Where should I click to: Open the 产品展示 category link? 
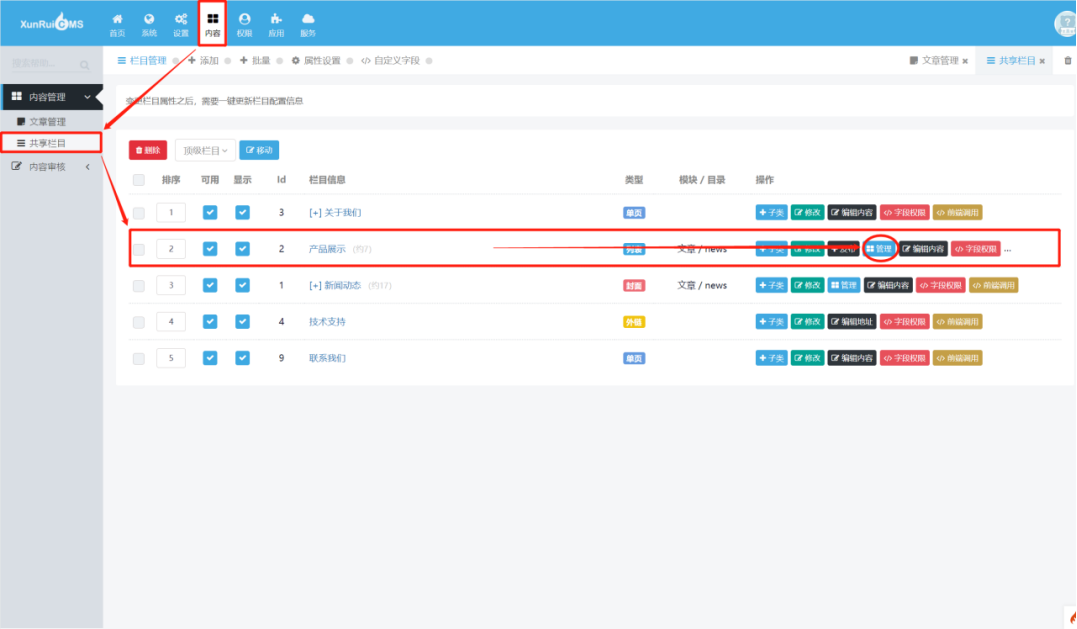click(x=327, y=249)
